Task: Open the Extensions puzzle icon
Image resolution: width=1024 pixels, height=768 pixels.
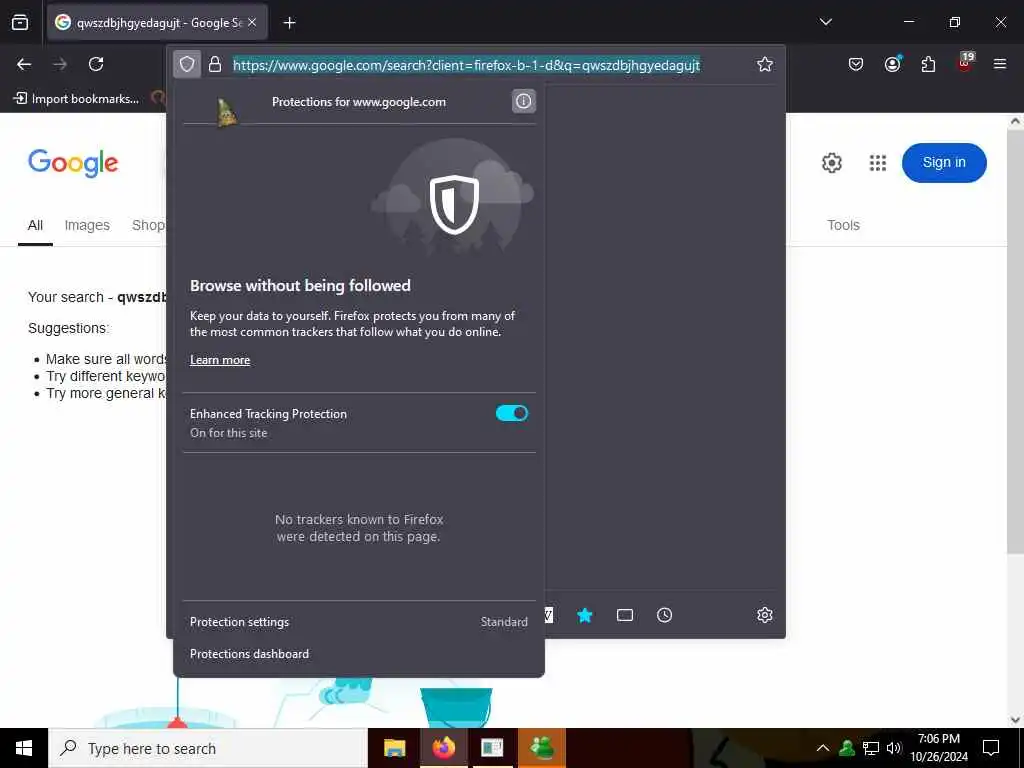Action: point(928,64)
